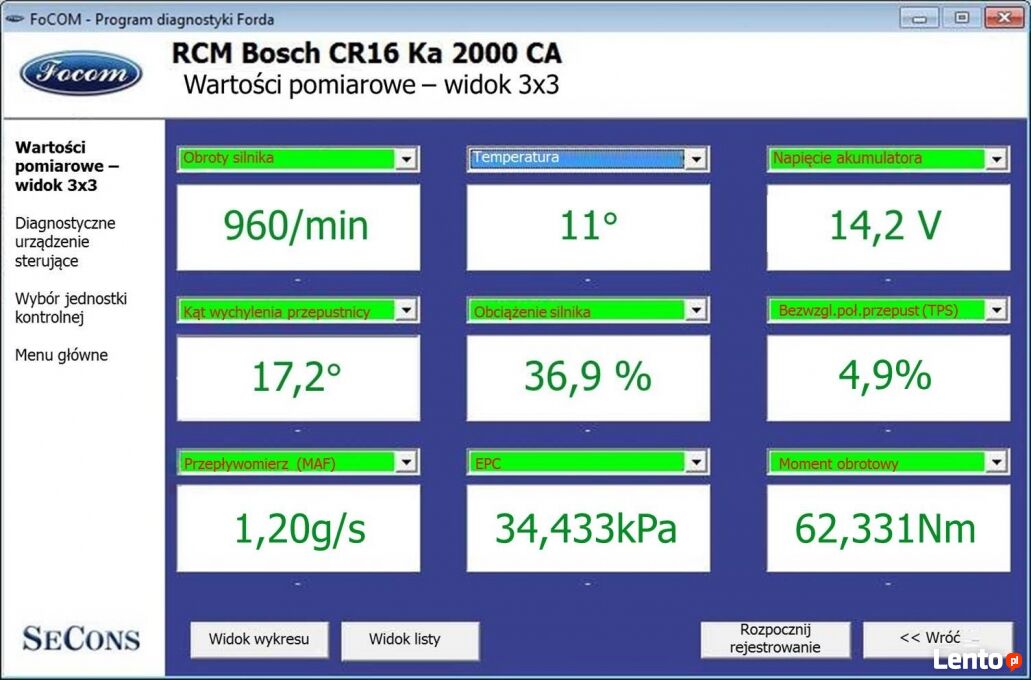The image size is (1031, 680).
Task: Click the Widok wykresu button
Action: pyautogui.click(x=259, y=640)
